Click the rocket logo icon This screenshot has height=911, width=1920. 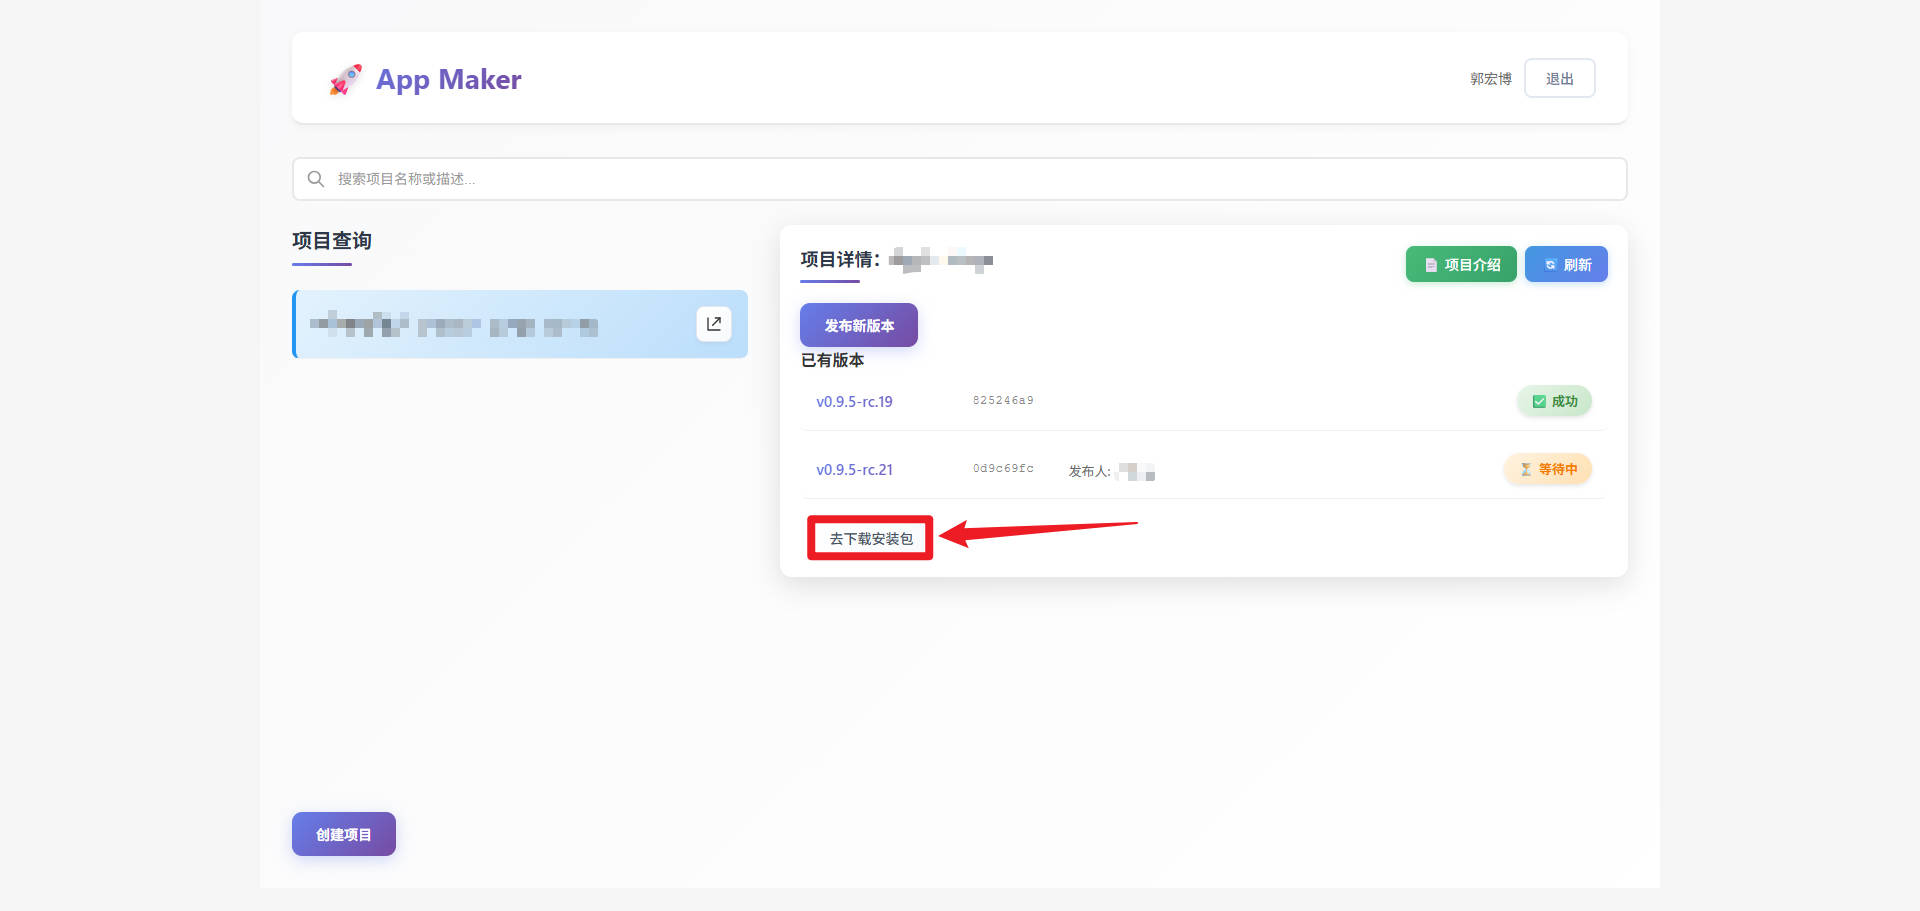tap(346, 80)
